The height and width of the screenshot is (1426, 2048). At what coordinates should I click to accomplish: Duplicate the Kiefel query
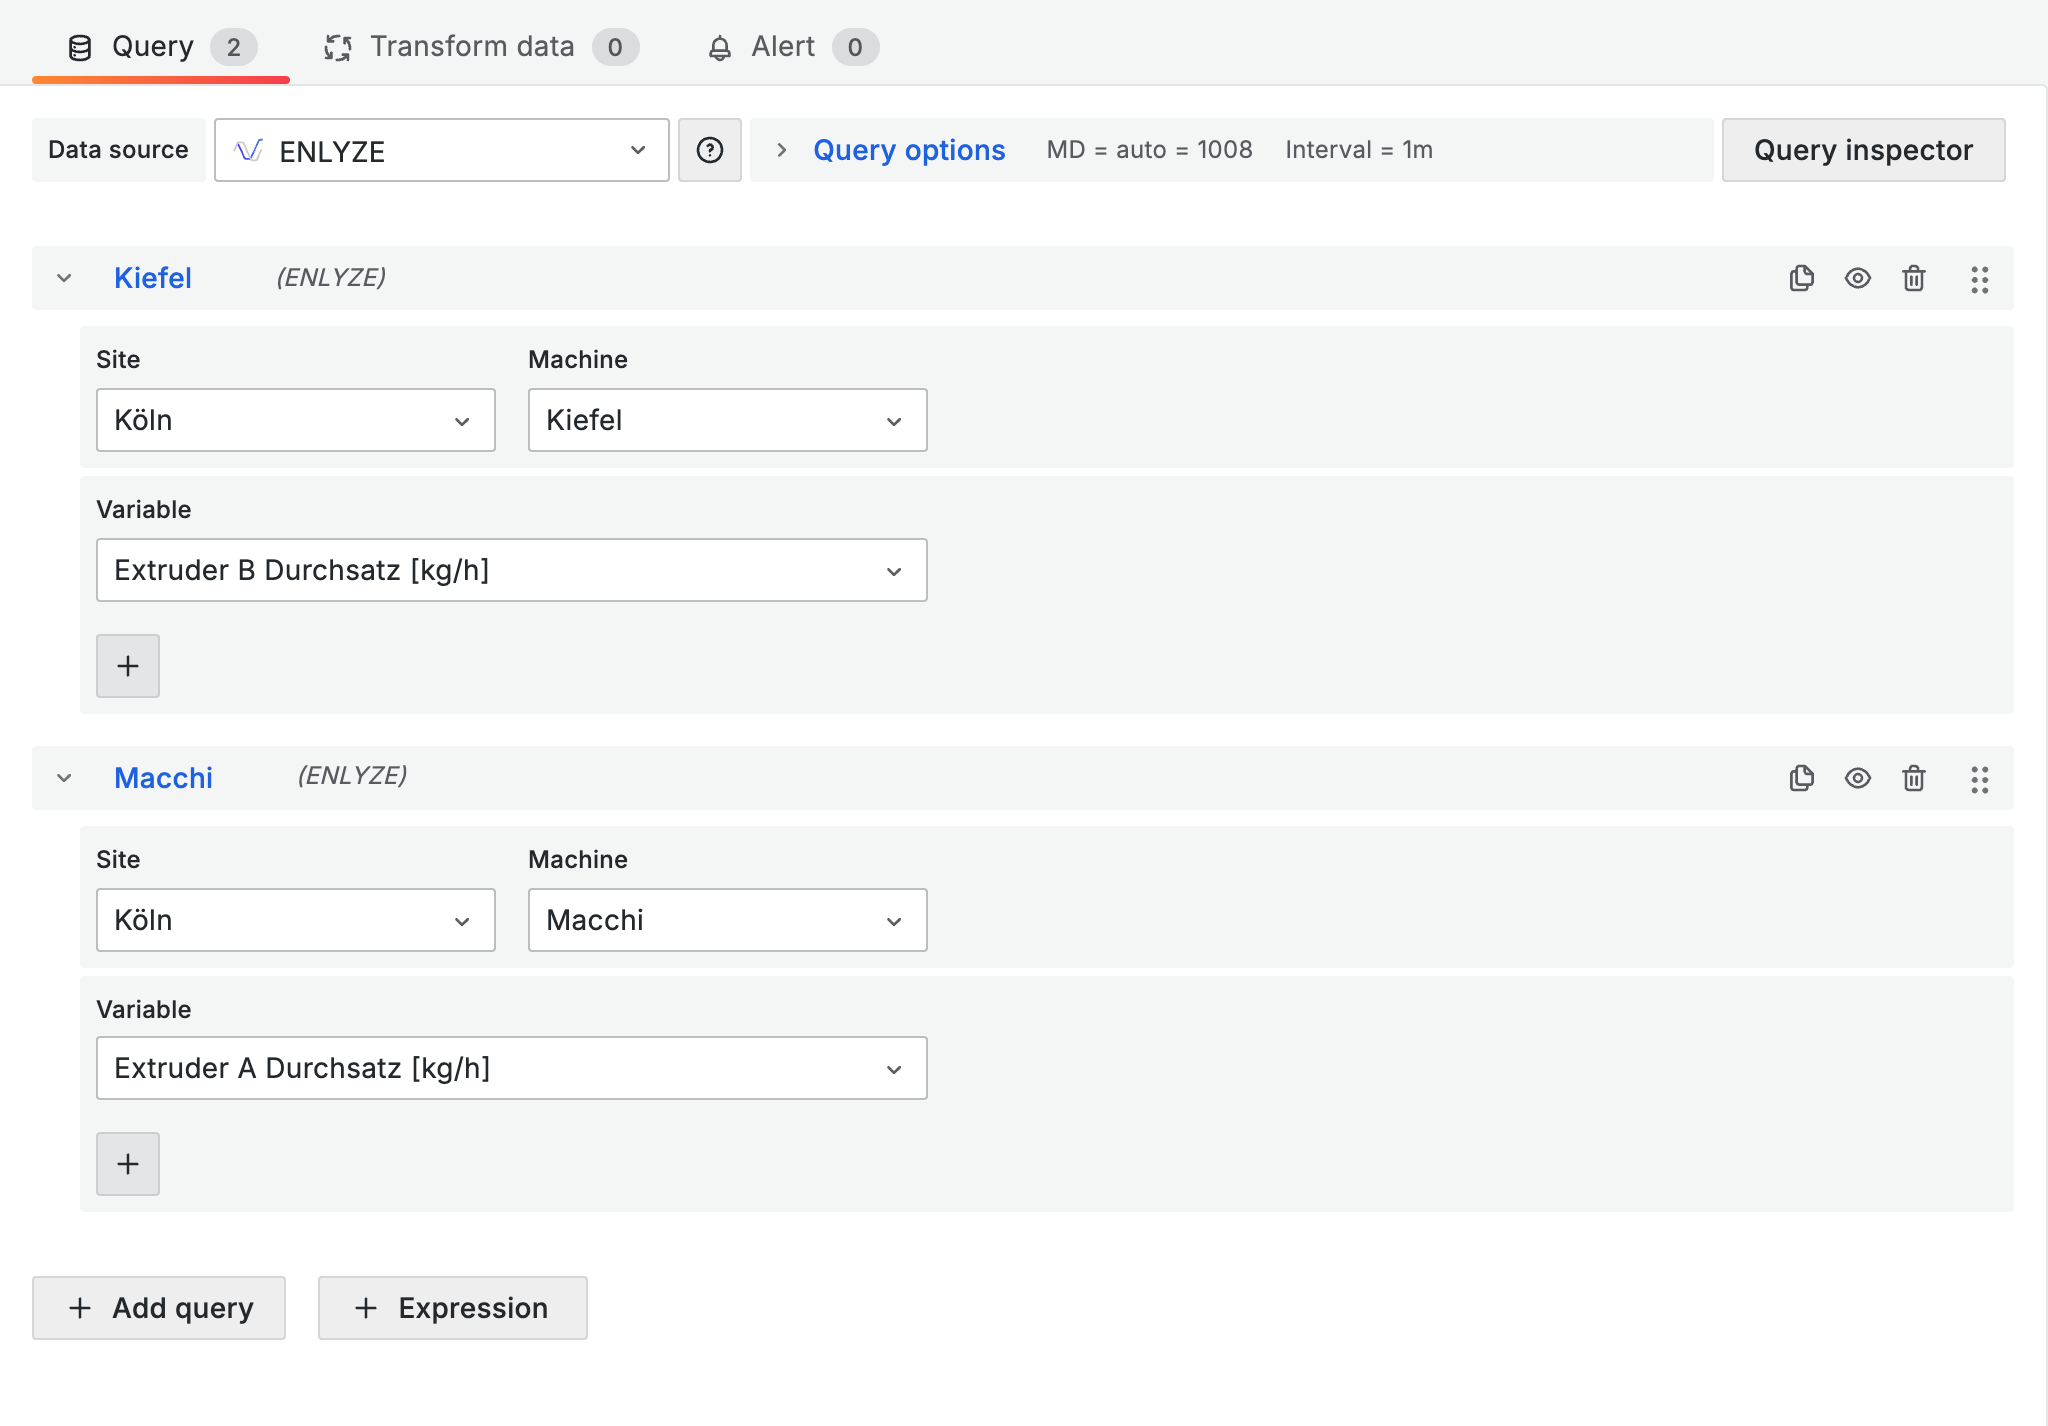(x=1801, y=278)
